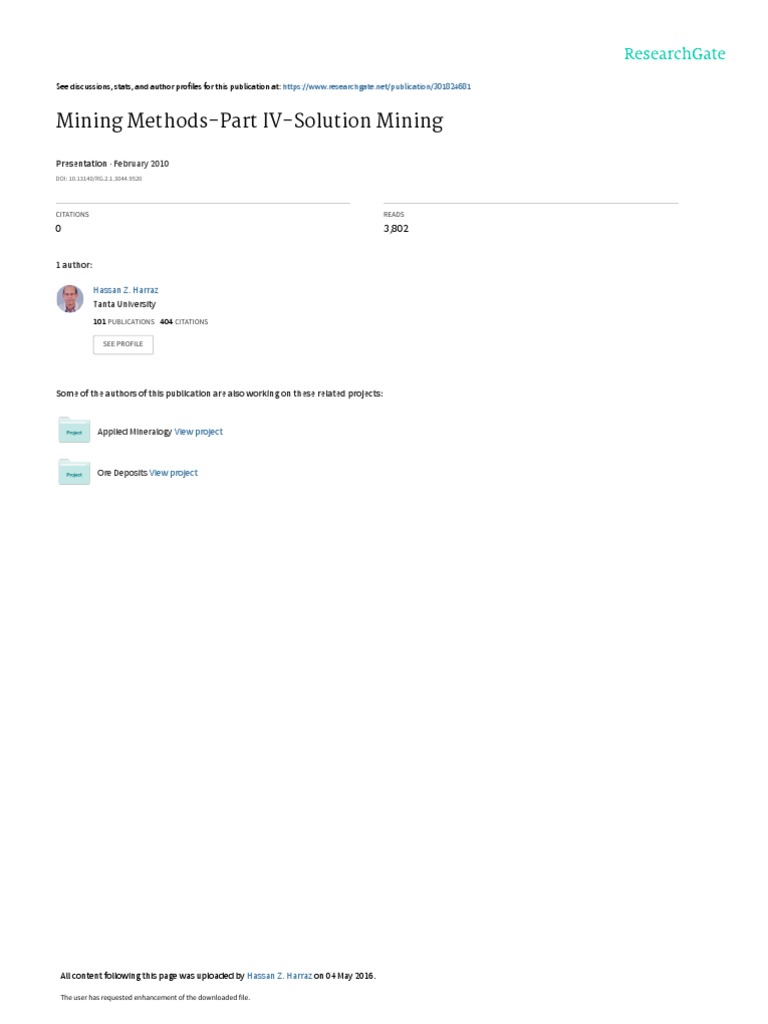Open View project link for Applied Mineralogy

coord(199,432)
